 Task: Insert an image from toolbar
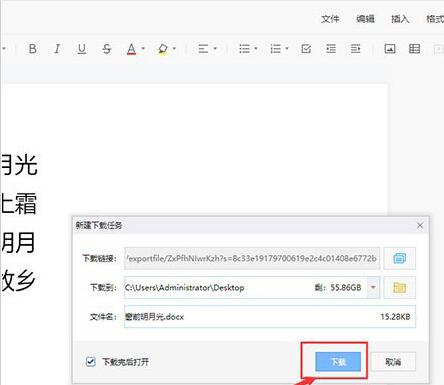[390, 49]
